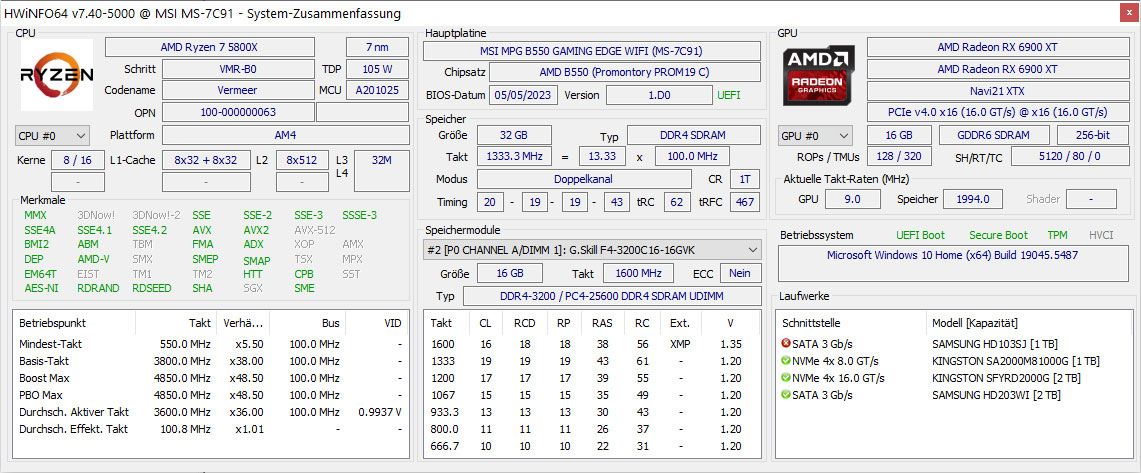
Task: Click the GDDR6 SDRAM memory type field
Action: (994, 135)
